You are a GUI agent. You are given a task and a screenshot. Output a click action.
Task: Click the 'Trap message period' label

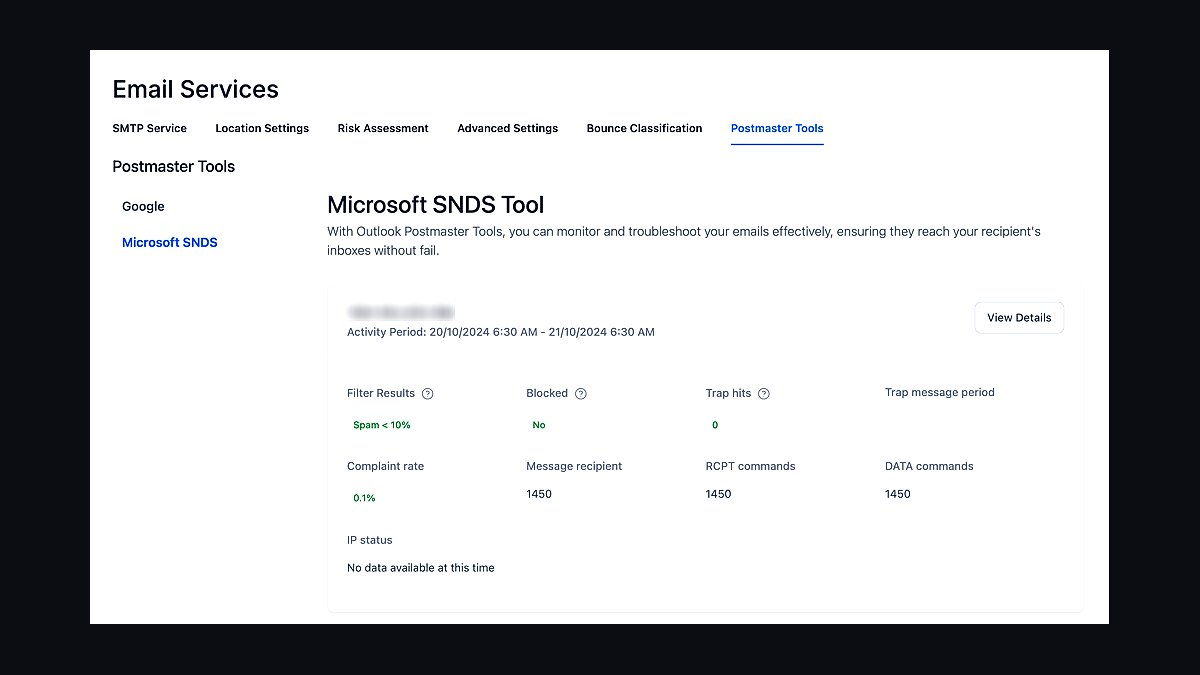click(940, 392)
